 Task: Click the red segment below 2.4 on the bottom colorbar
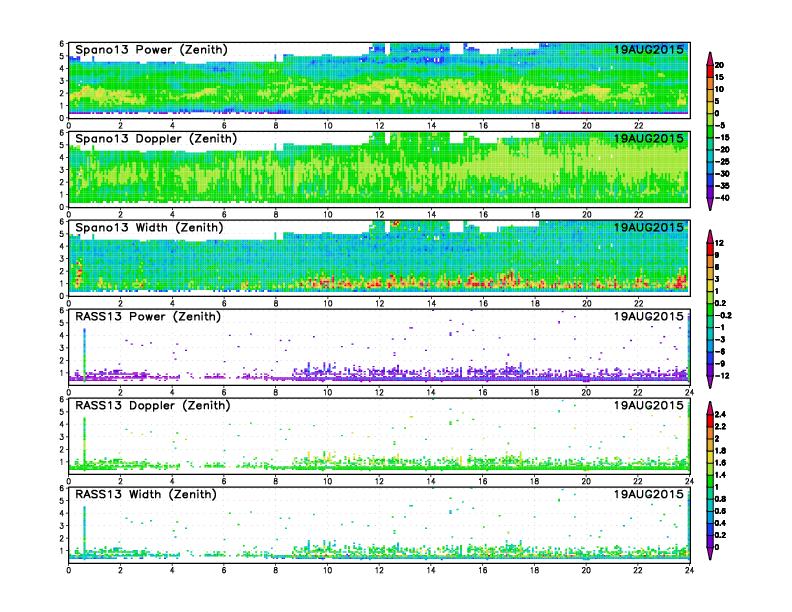click(710, 421)
